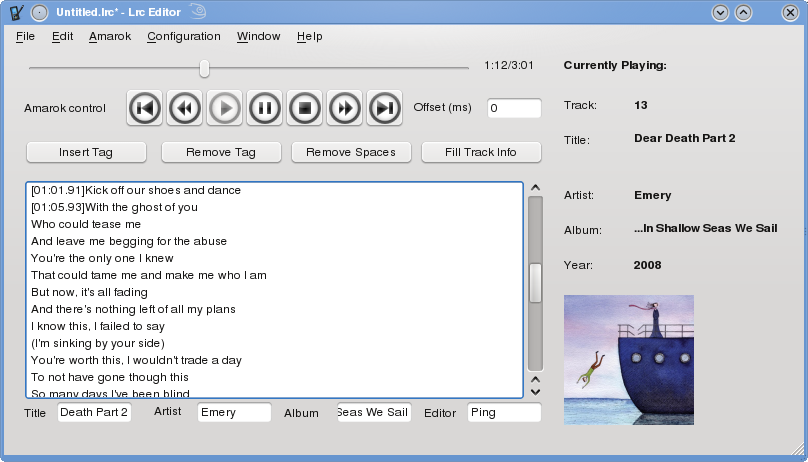The width and height of the screenshot is (808, 462).
Task: Skip to the next track
Action: [384, 108]
